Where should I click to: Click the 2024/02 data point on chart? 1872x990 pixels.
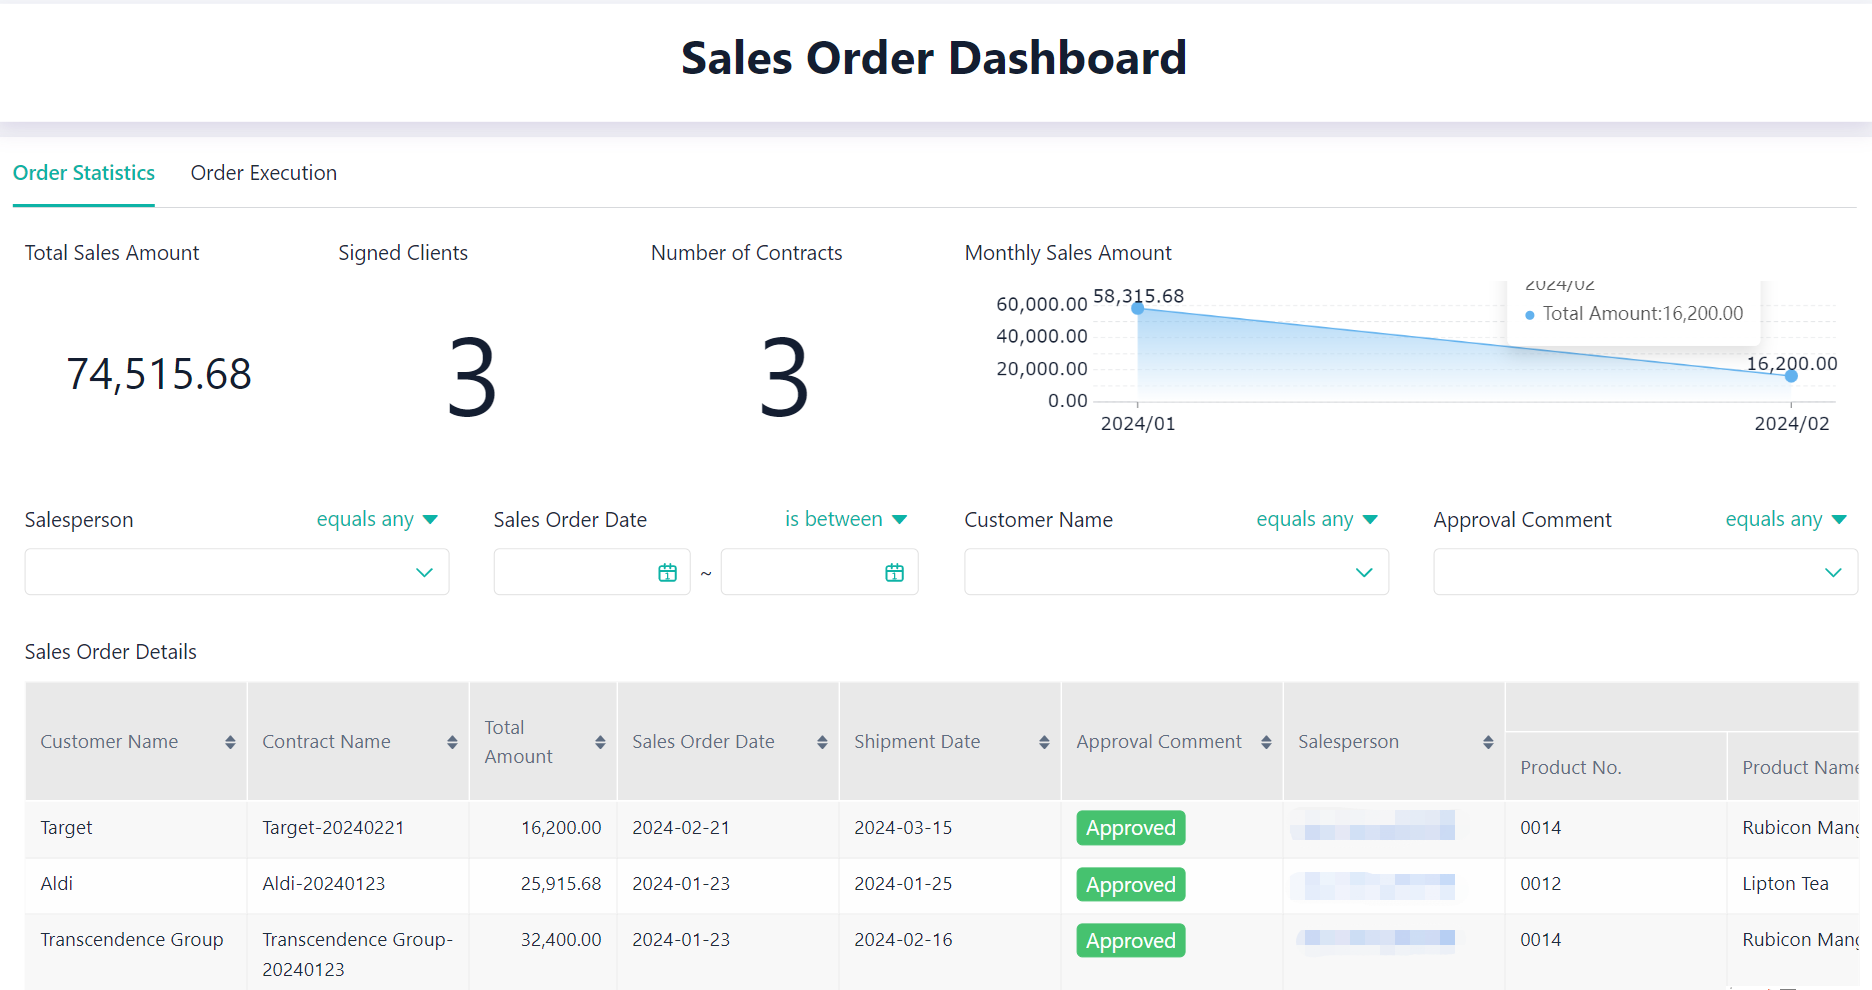point(1791,376)
